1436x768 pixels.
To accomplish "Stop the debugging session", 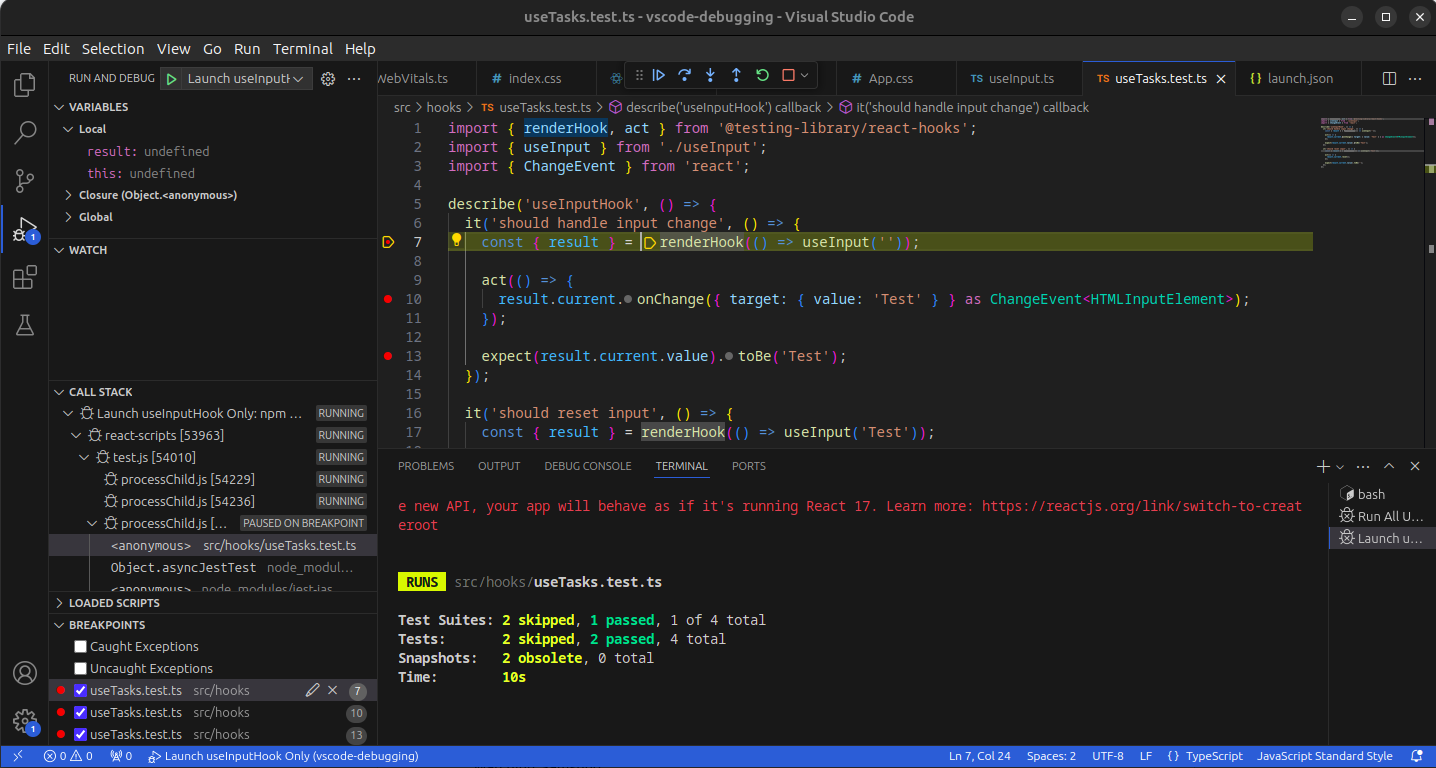I will (788, 75).
